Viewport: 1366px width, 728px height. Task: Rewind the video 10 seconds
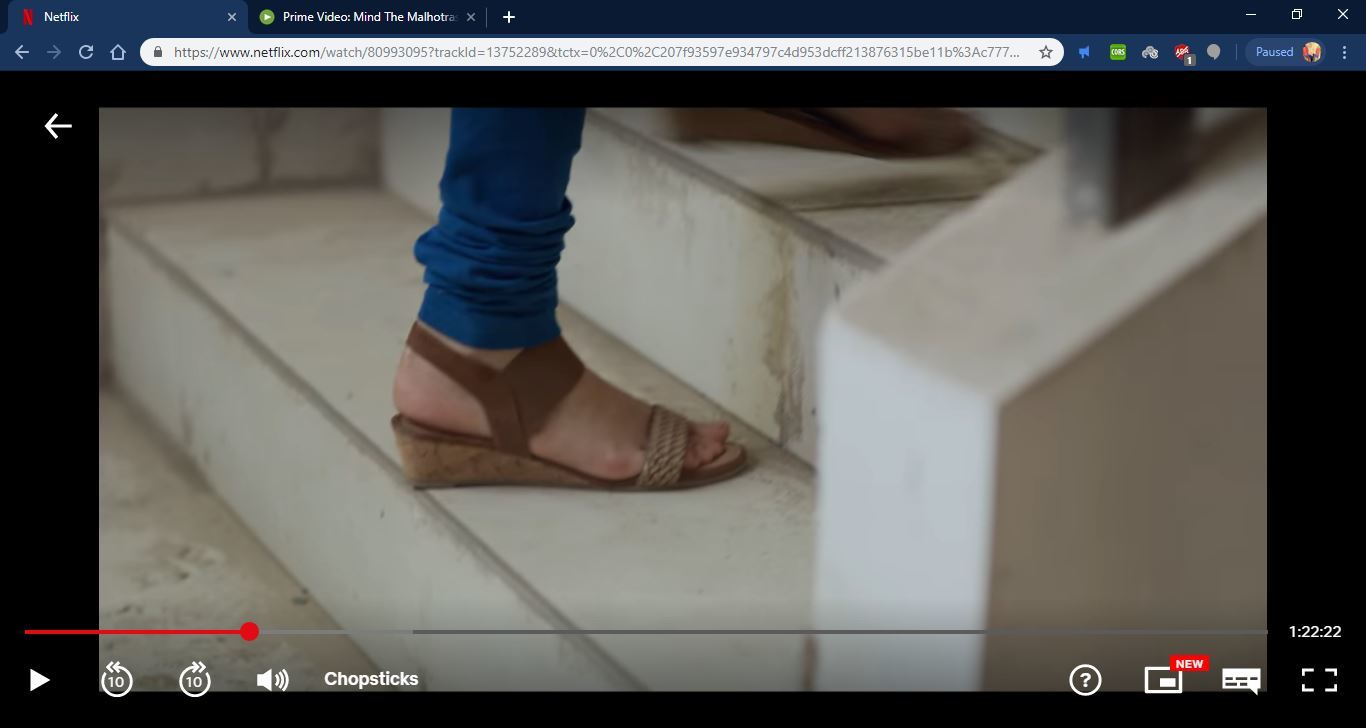[x=116, y=679]
